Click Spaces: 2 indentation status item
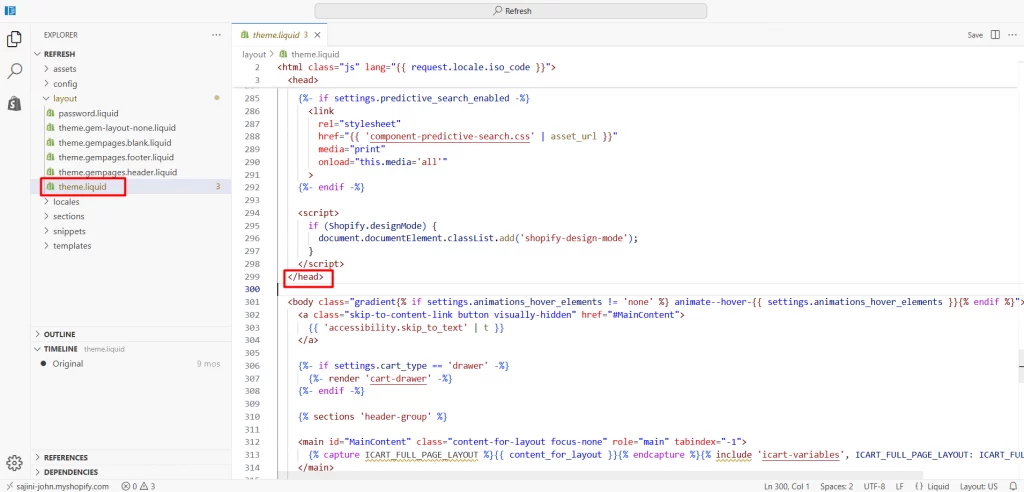This screenshot has width=1024, height=492. tap(837, 487)
